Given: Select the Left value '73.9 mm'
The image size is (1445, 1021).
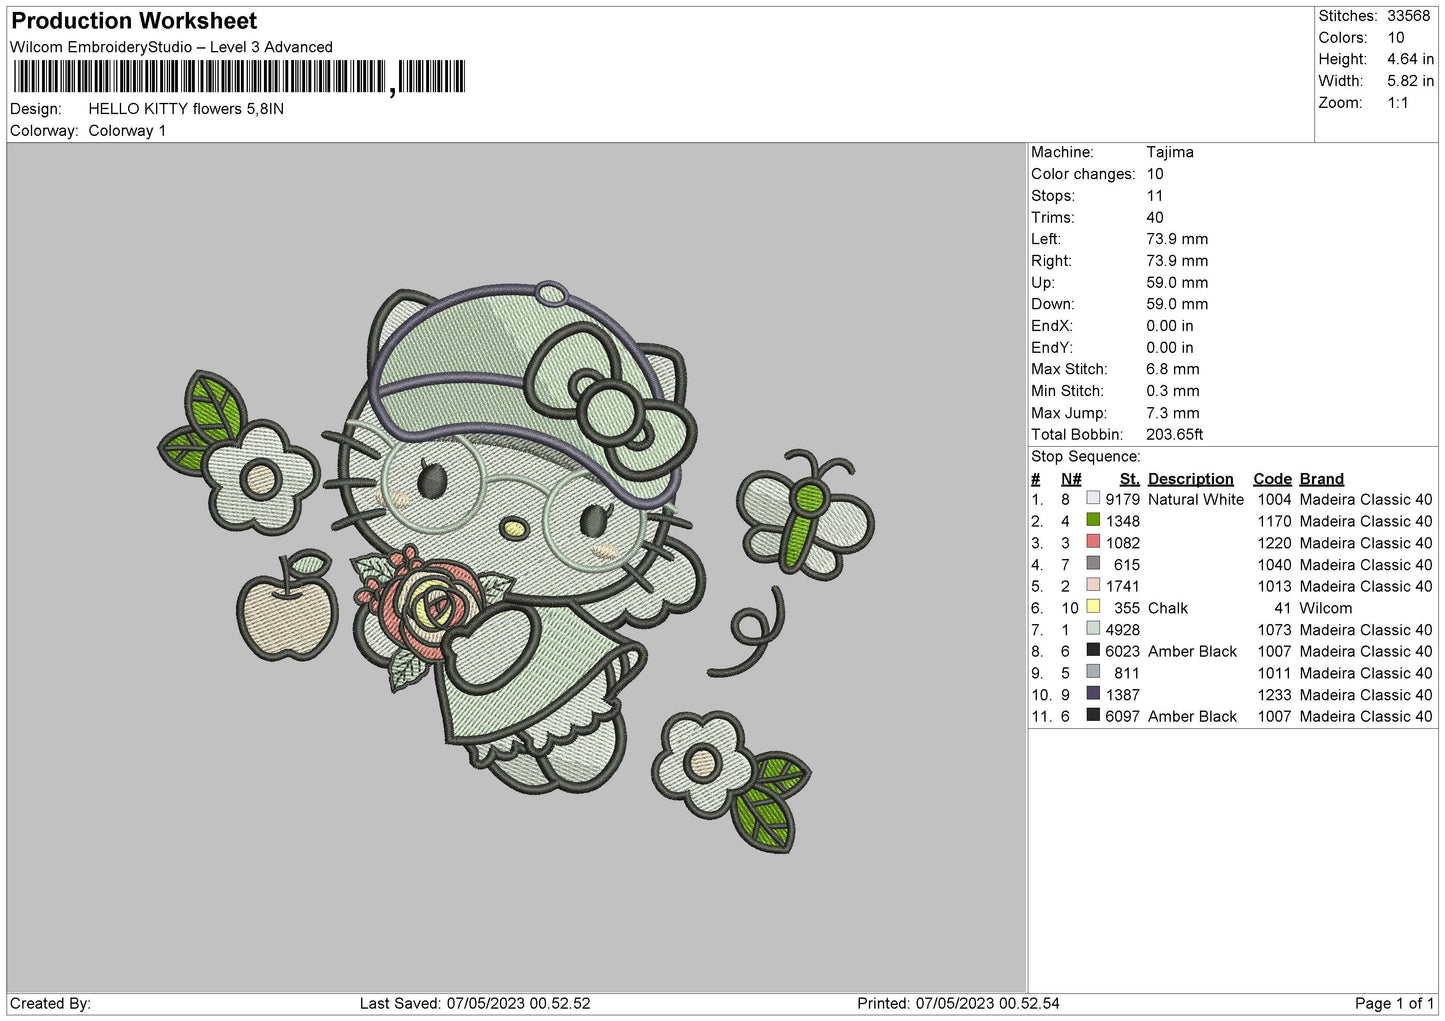Looking at the screenshot, I should point(1177,239).
